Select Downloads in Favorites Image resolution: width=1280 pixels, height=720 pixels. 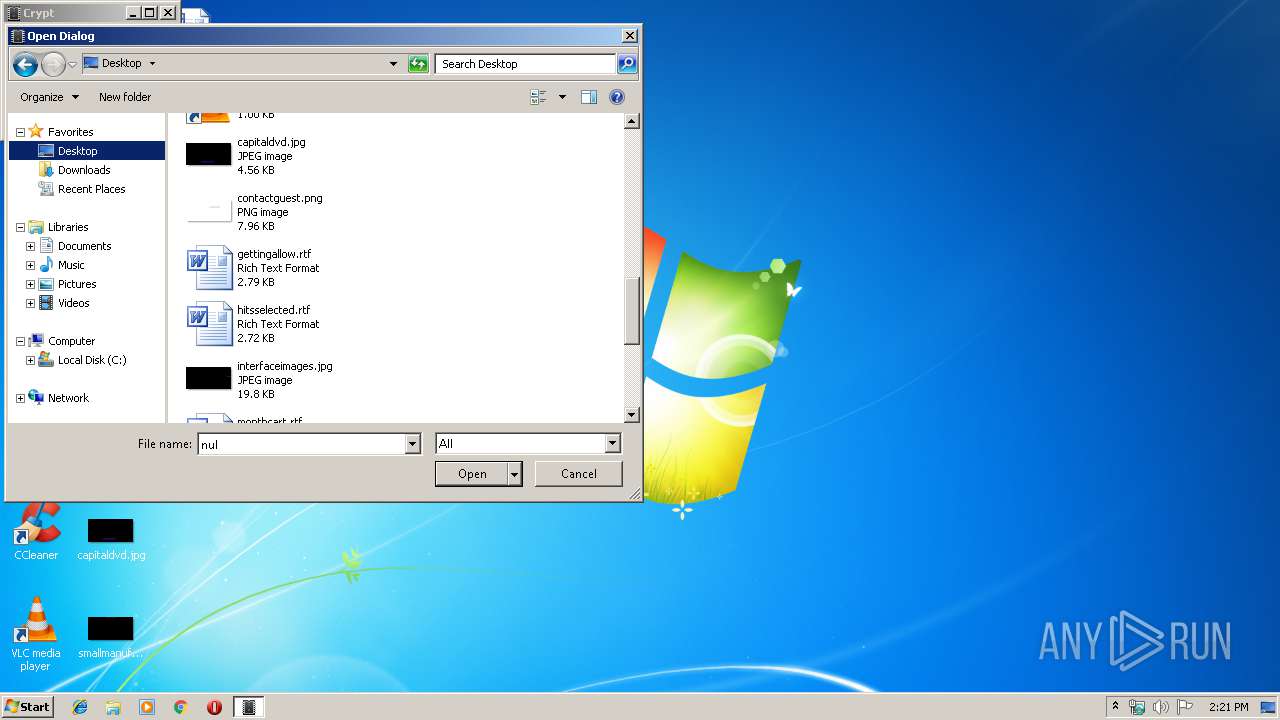[x=84, y=170]
